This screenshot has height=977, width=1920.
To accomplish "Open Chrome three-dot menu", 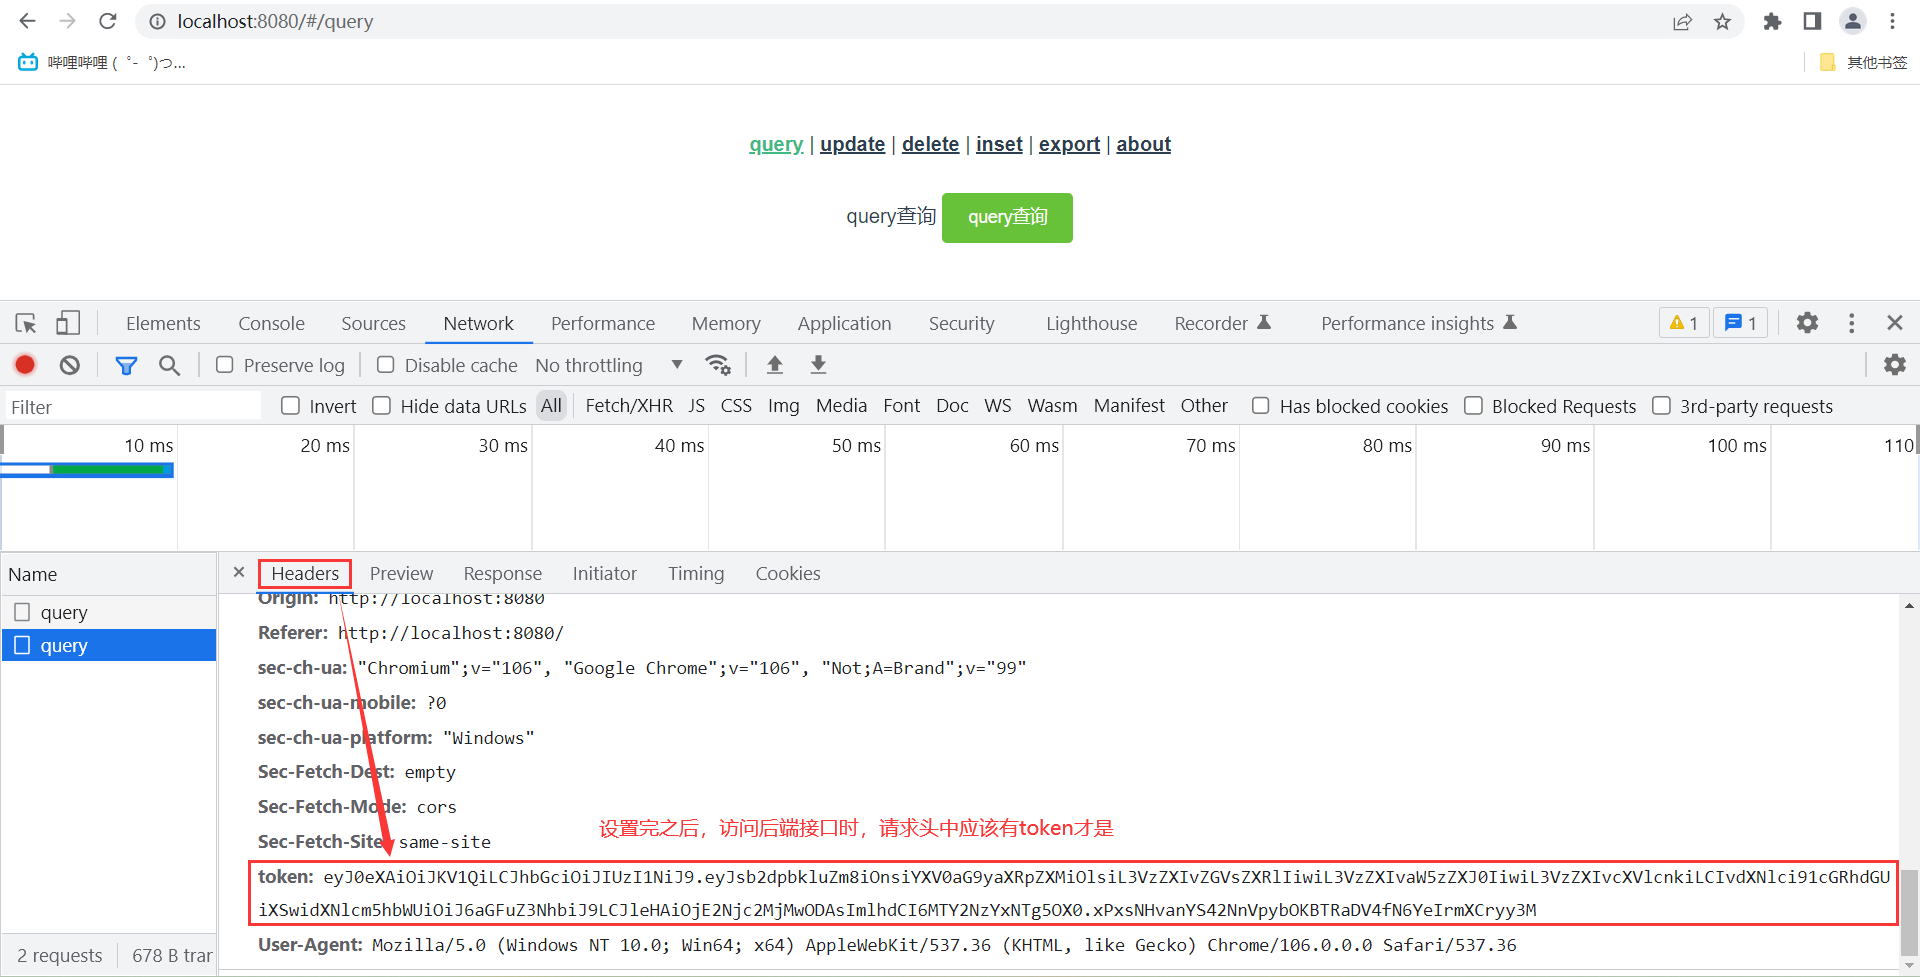I will [1893, 21].
